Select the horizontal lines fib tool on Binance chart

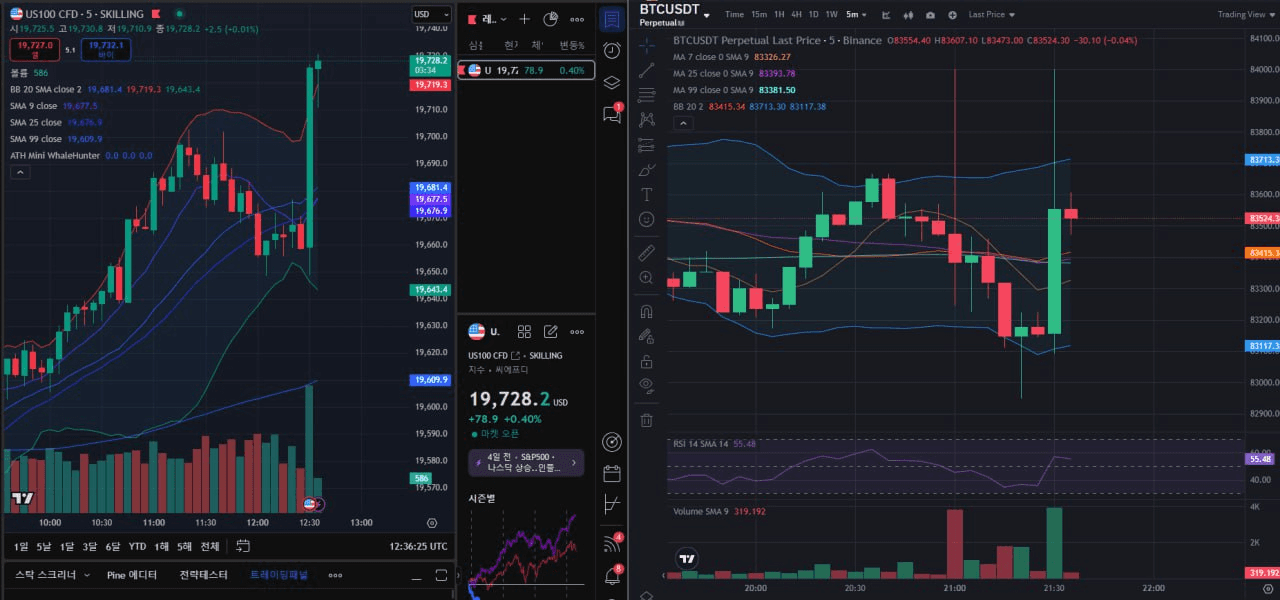(x=646, y=94)
